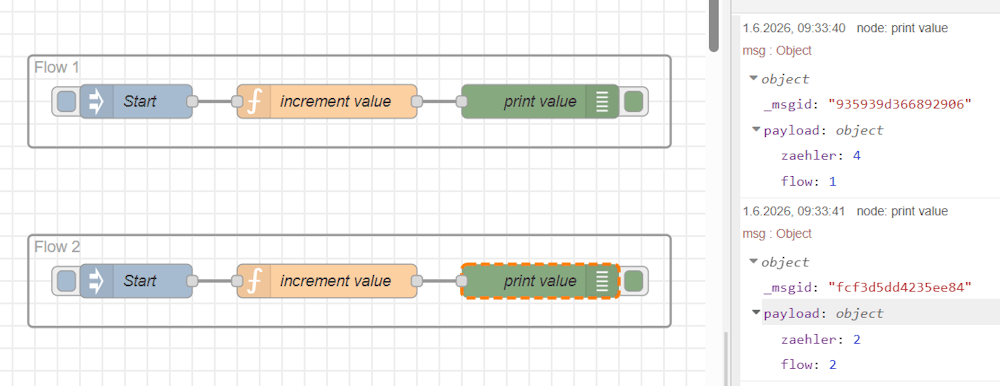Click the output port of Flow 2 increment value
The height and width of the screenshot is (386, 1000).
coord(417,281)
